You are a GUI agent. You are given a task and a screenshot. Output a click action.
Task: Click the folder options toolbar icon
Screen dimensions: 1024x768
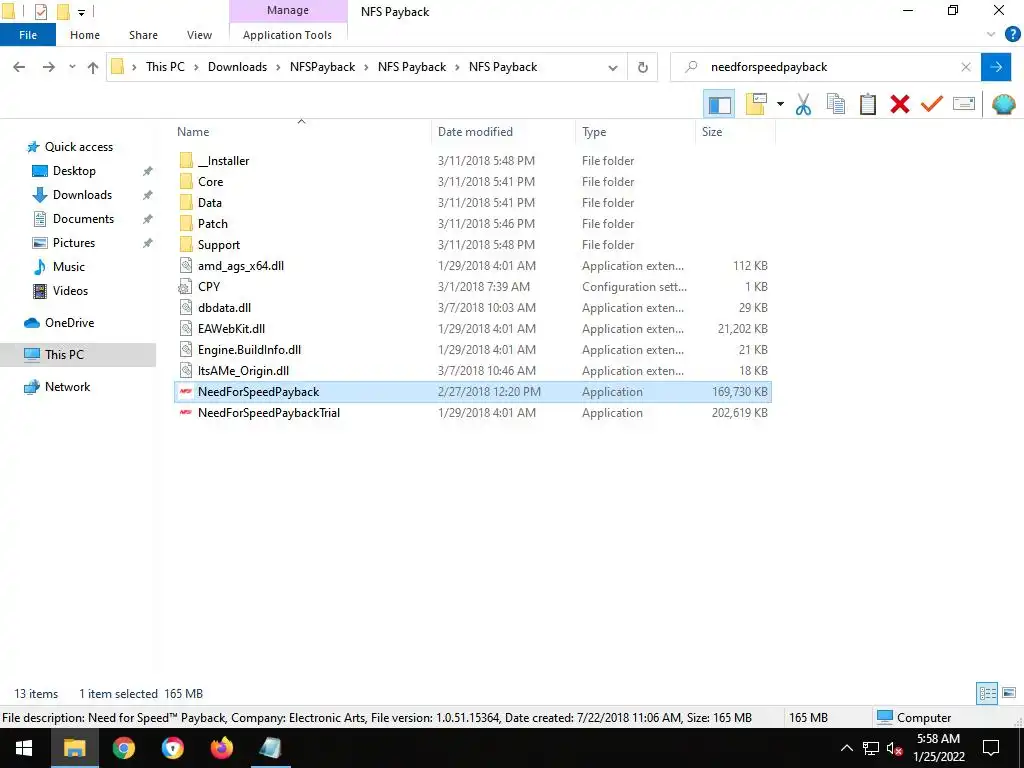click(x=756, y=104)
